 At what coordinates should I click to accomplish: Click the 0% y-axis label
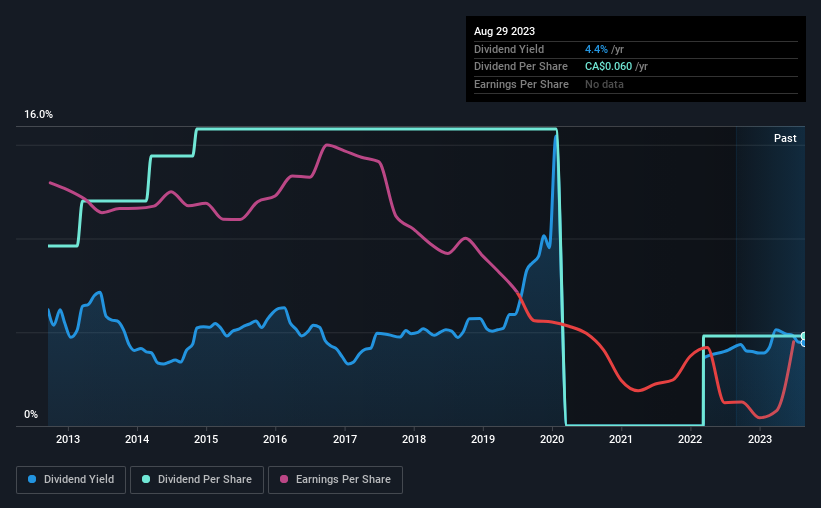point(31,414)
